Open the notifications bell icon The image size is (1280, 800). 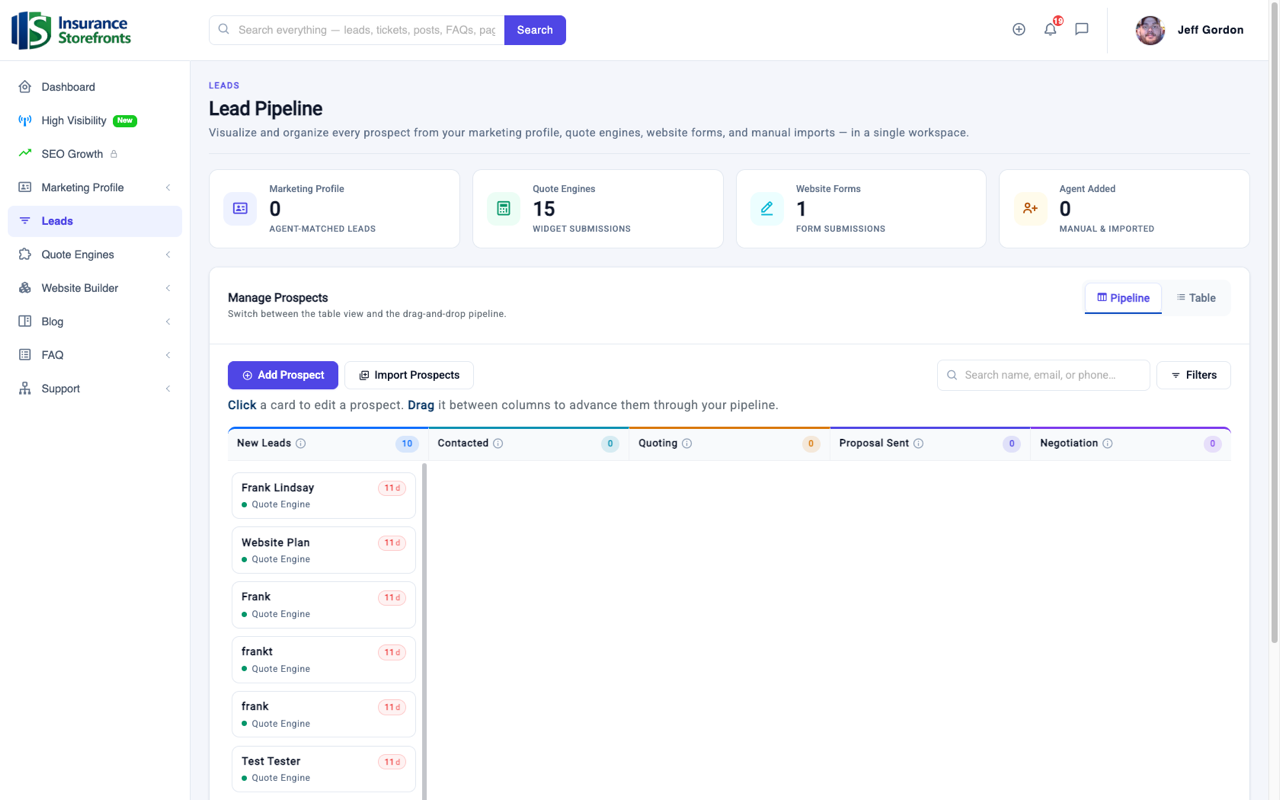point(1050,30)
